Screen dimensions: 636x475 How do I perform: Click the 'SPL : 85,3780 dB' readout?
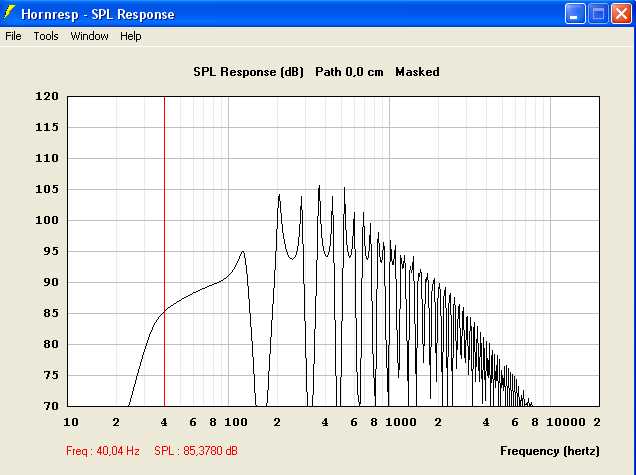[196, 451]
